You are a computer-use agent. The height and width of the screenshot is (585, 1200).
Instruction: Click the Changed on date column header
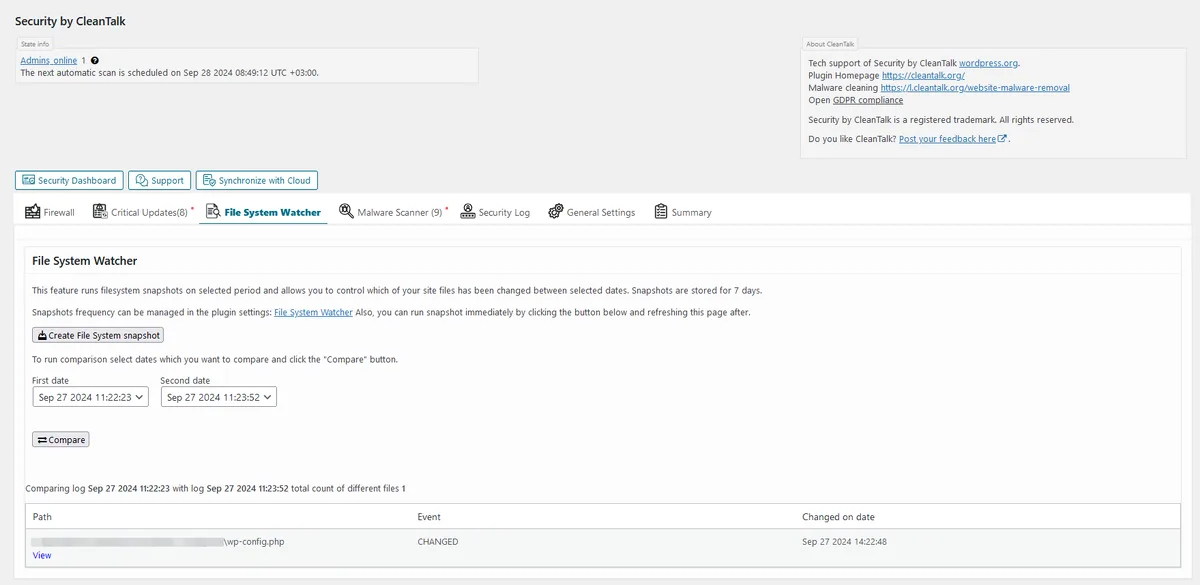[x=838, y=517]
